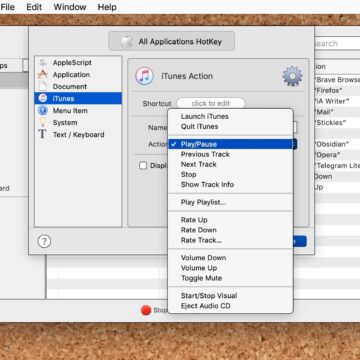This screenshot has width=360, height=360.
Task: Choose Rate Track... option
Action: (x=230, y=240)
